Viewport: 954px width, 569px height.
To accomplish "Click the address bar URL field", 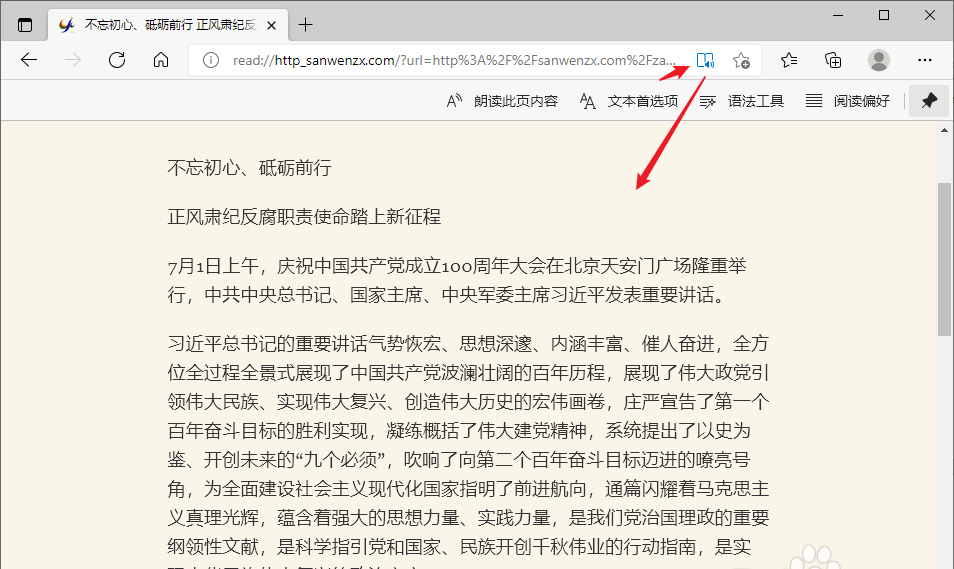I will coord(454,60).
